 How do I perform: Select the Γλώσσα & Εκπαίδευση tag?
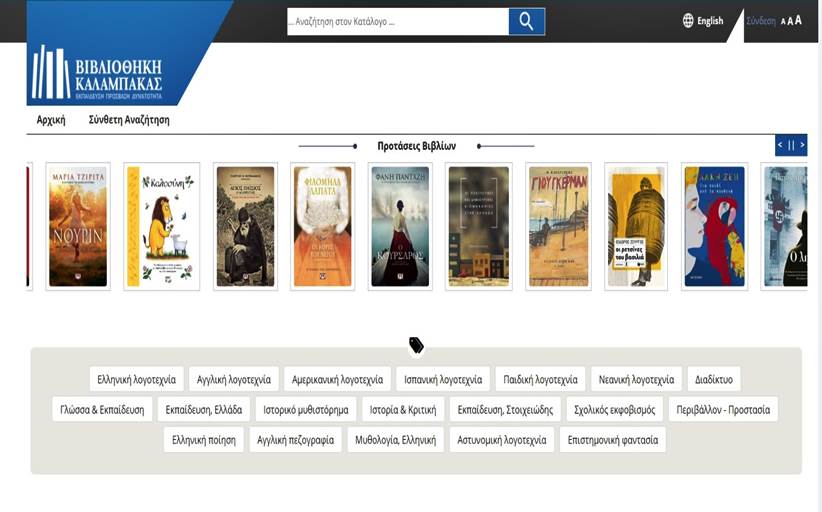point(102,409)
